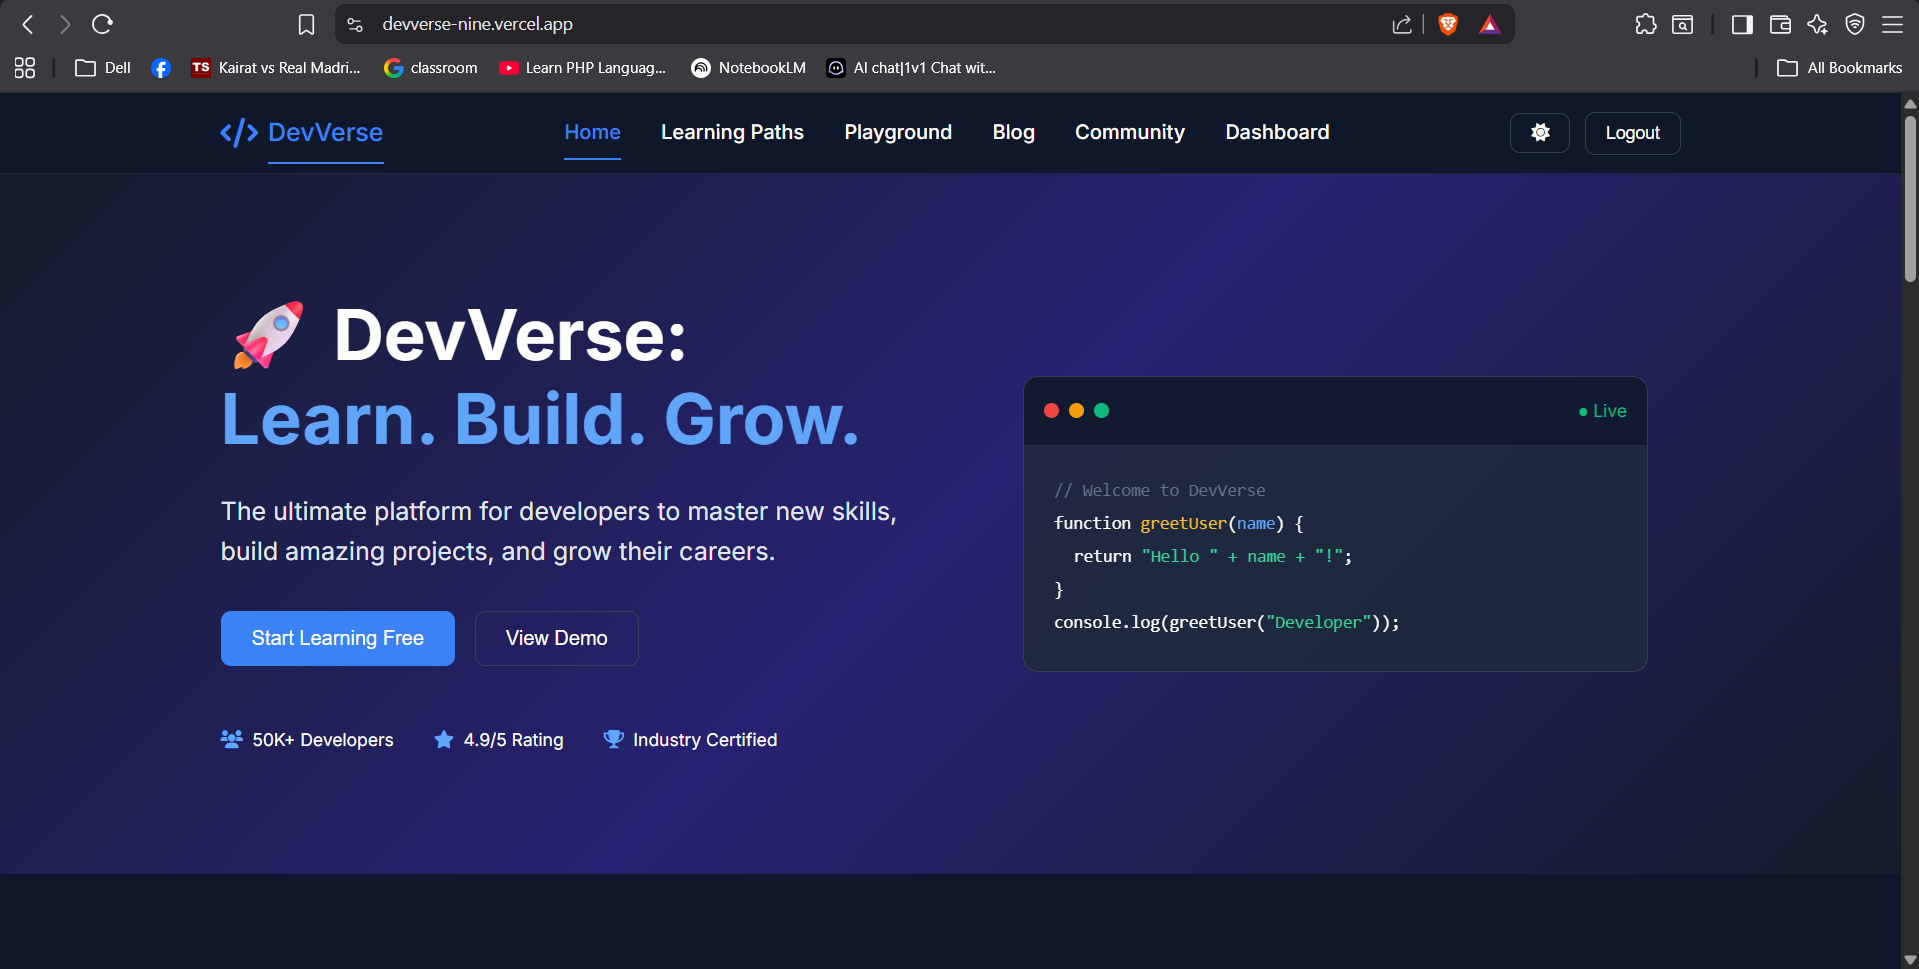Open the Brave VPN shield icon
1919x969 pixels.
coord(1857,23)
